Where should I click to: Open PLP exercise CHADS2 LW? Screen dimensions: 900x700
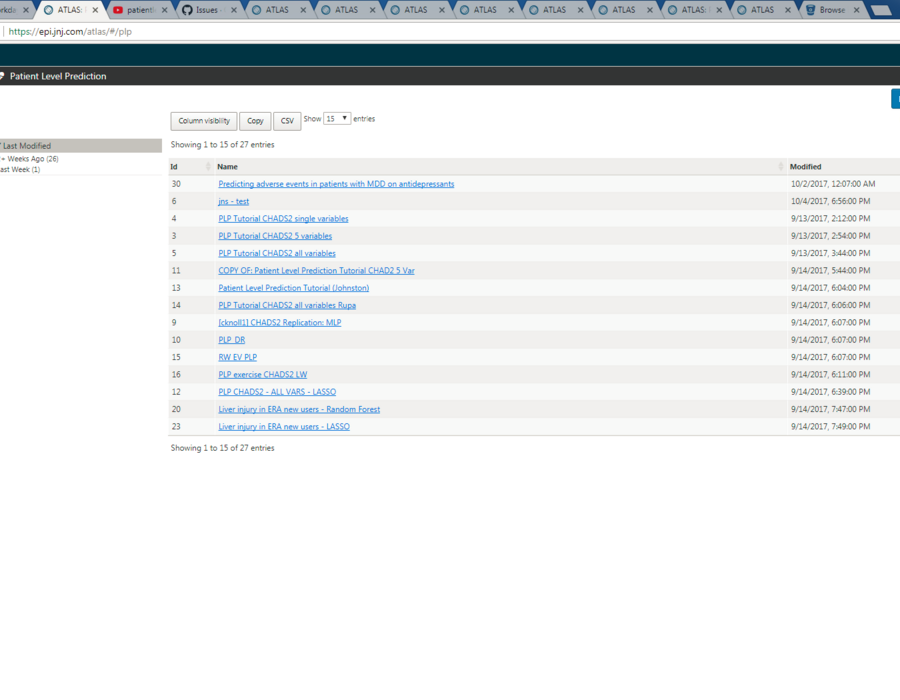tap(262, 375)
